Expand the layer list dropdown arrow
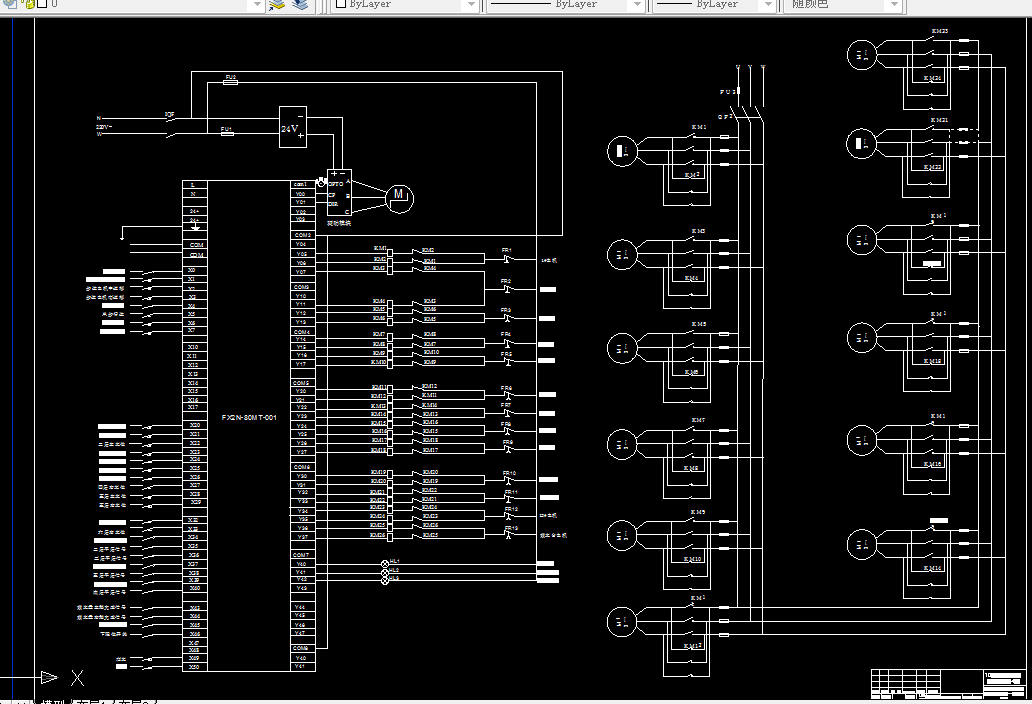 [257, 5]
